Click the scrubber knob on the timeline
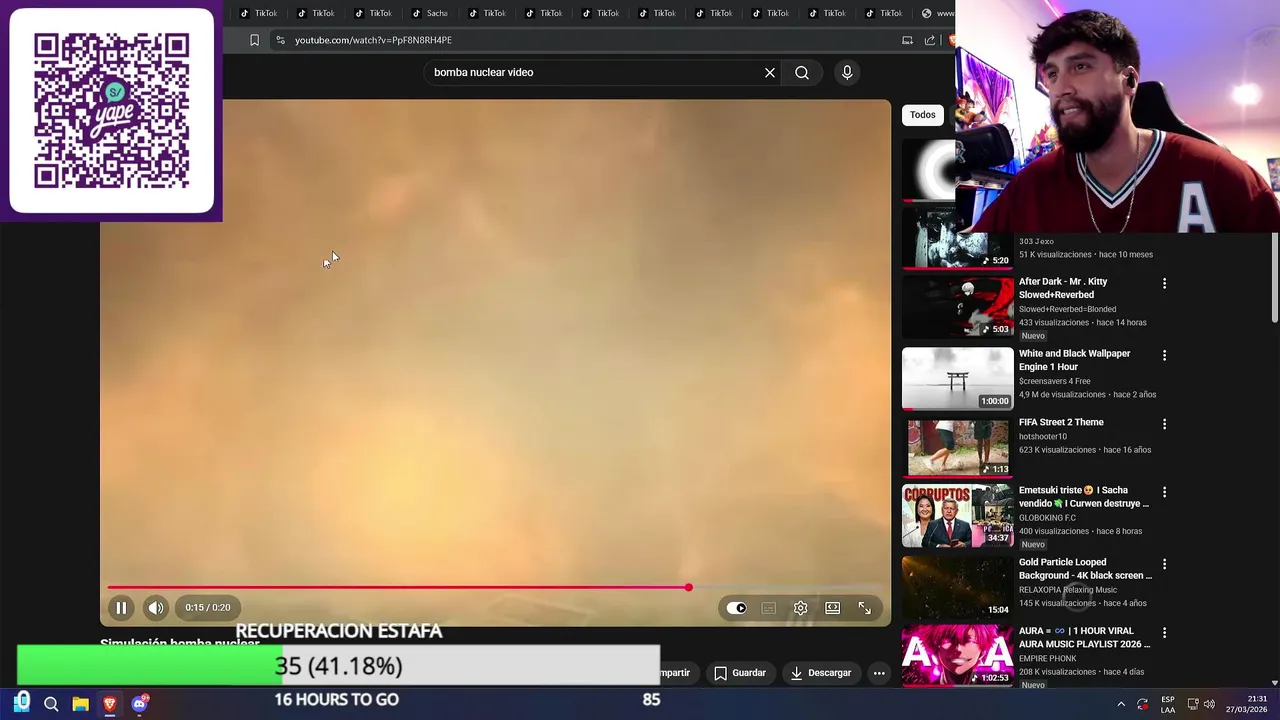 (x=688, y=588)
